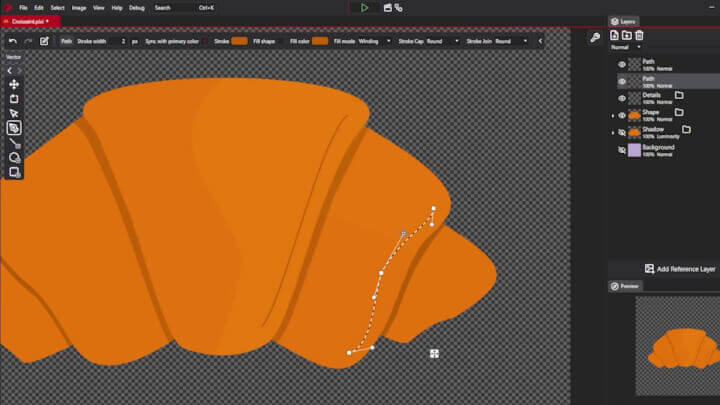
Task: Click the PixiEditor logo icon
Action: tap(7, 7)
